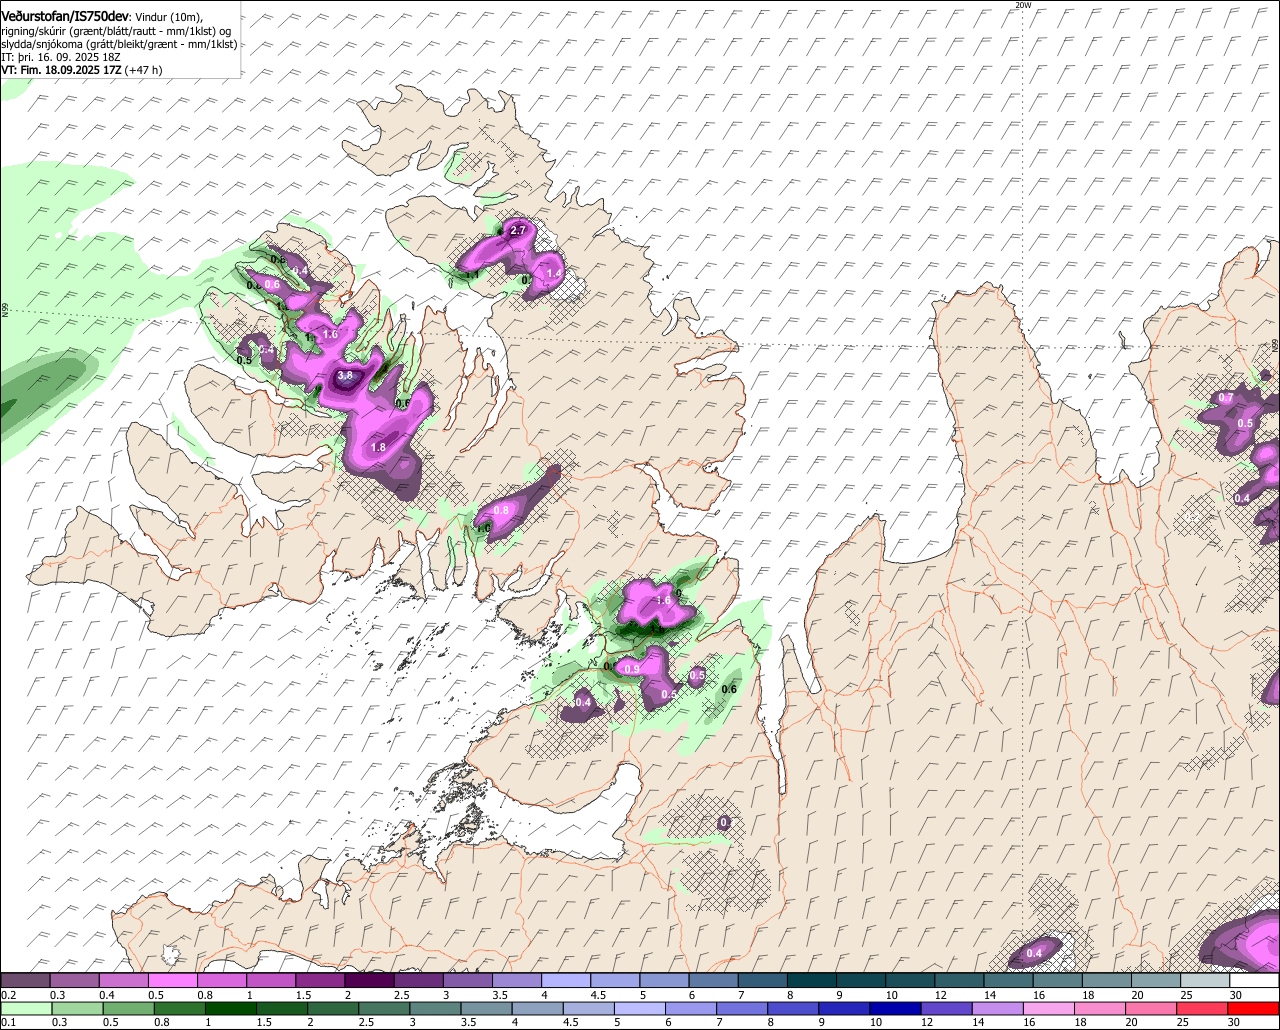Image resolution: width=1280 pixels, height=1030 pixels.
Task: Click the 0.9 precipitation value on the map
Action: pyautogui.click(x=631, y=669)
